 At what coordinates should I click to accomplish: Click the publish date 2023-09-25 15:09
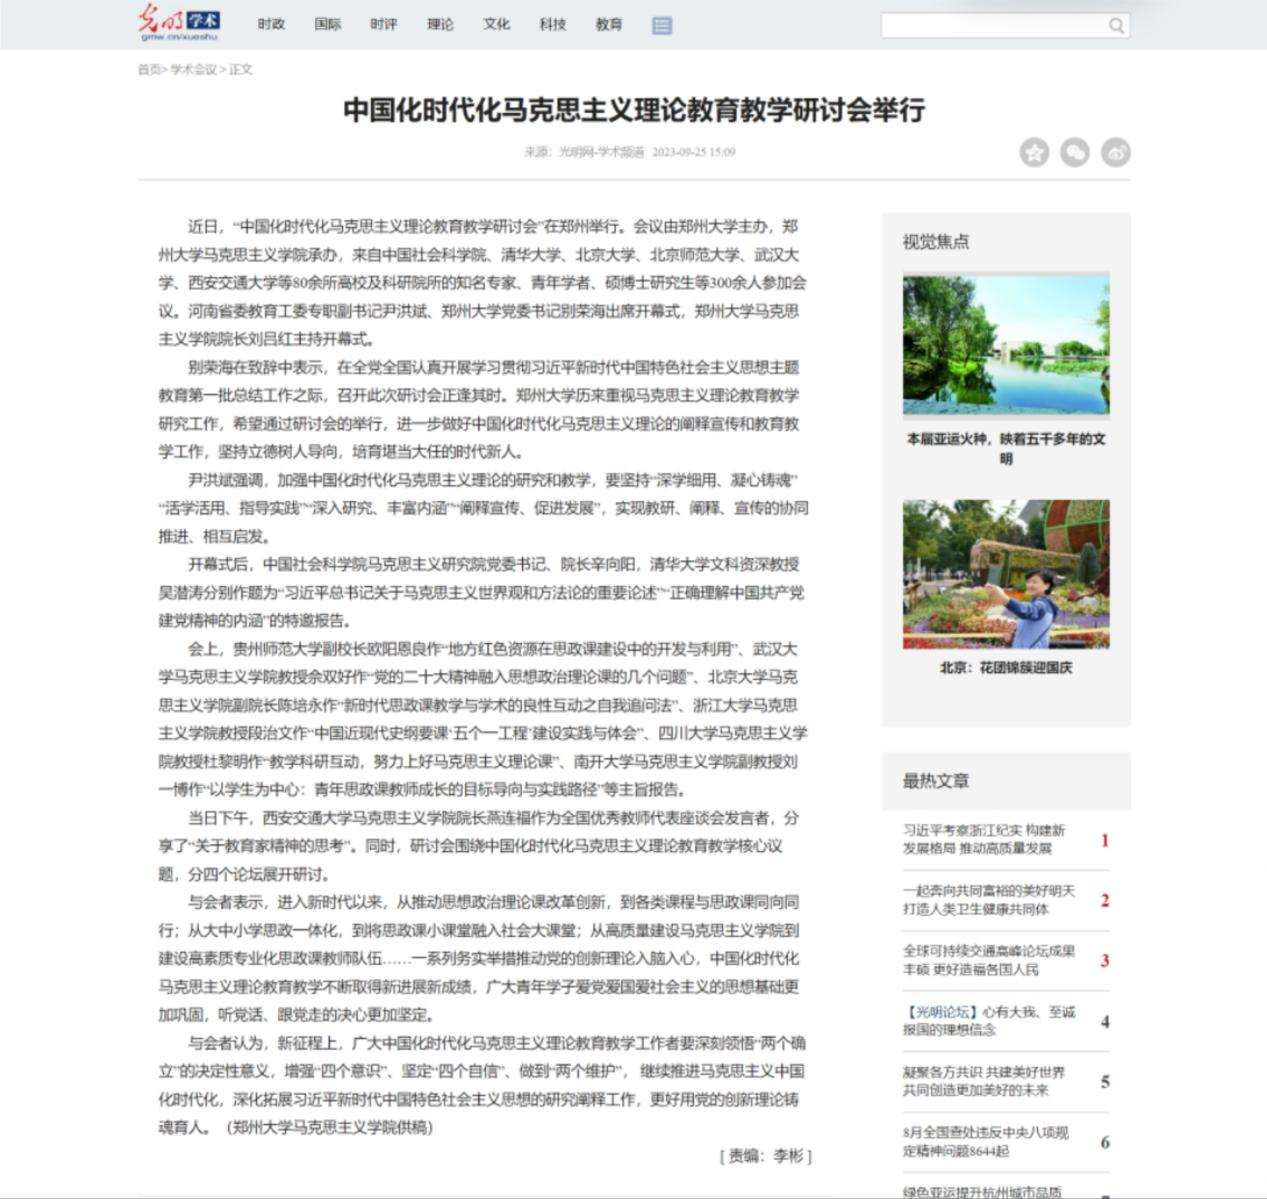click(694, 152)
